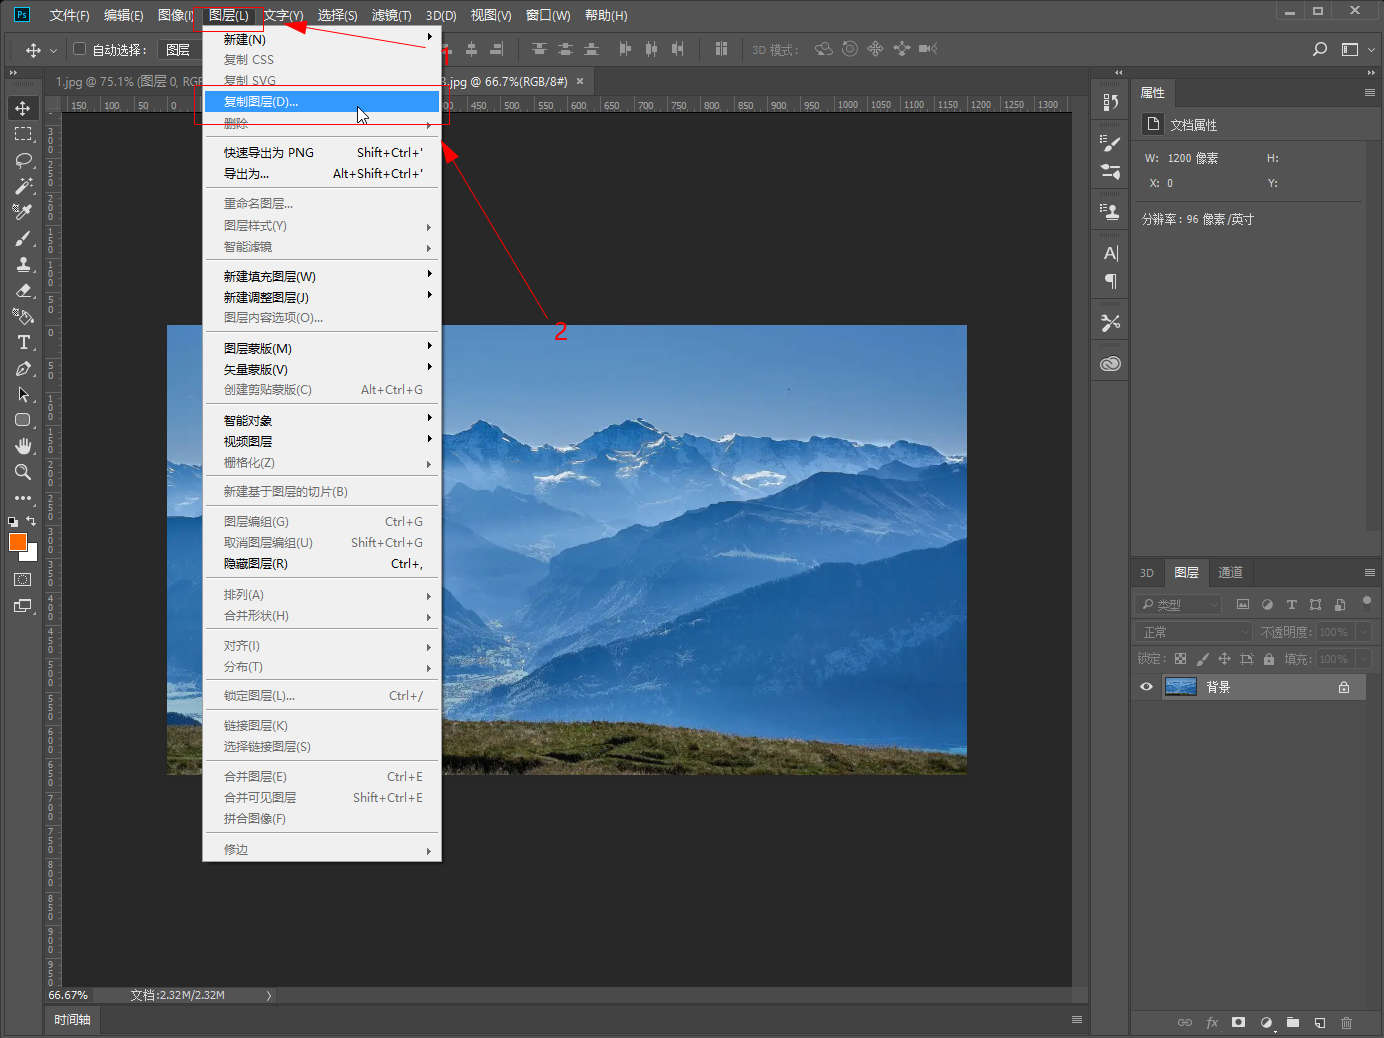Image resolution: width=1384 pixels, height=1038 pixels.
Task: Switch to the Channels tab
Action: (1230, 572)
